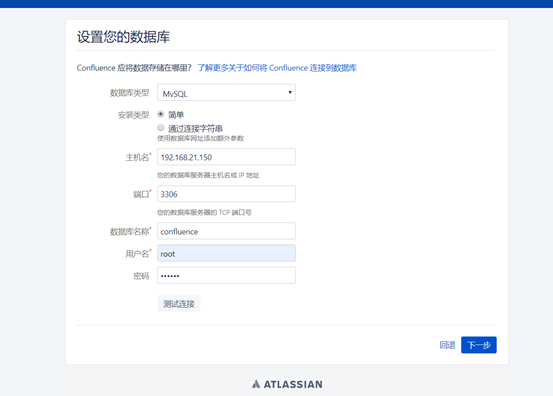The image size is (553, 396).
Task: Click the 下一步 next button
Action: (479, 345)
